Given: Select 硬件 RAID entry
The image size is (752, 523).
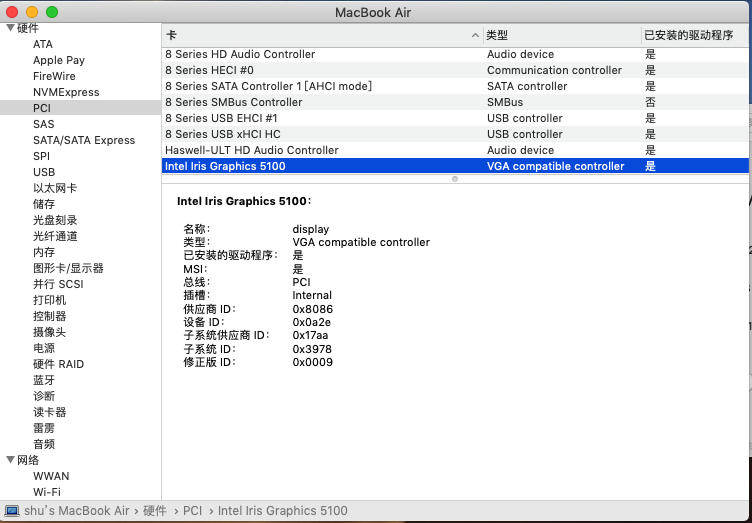Looking at the screenshot, I should [x=58, y=364].
